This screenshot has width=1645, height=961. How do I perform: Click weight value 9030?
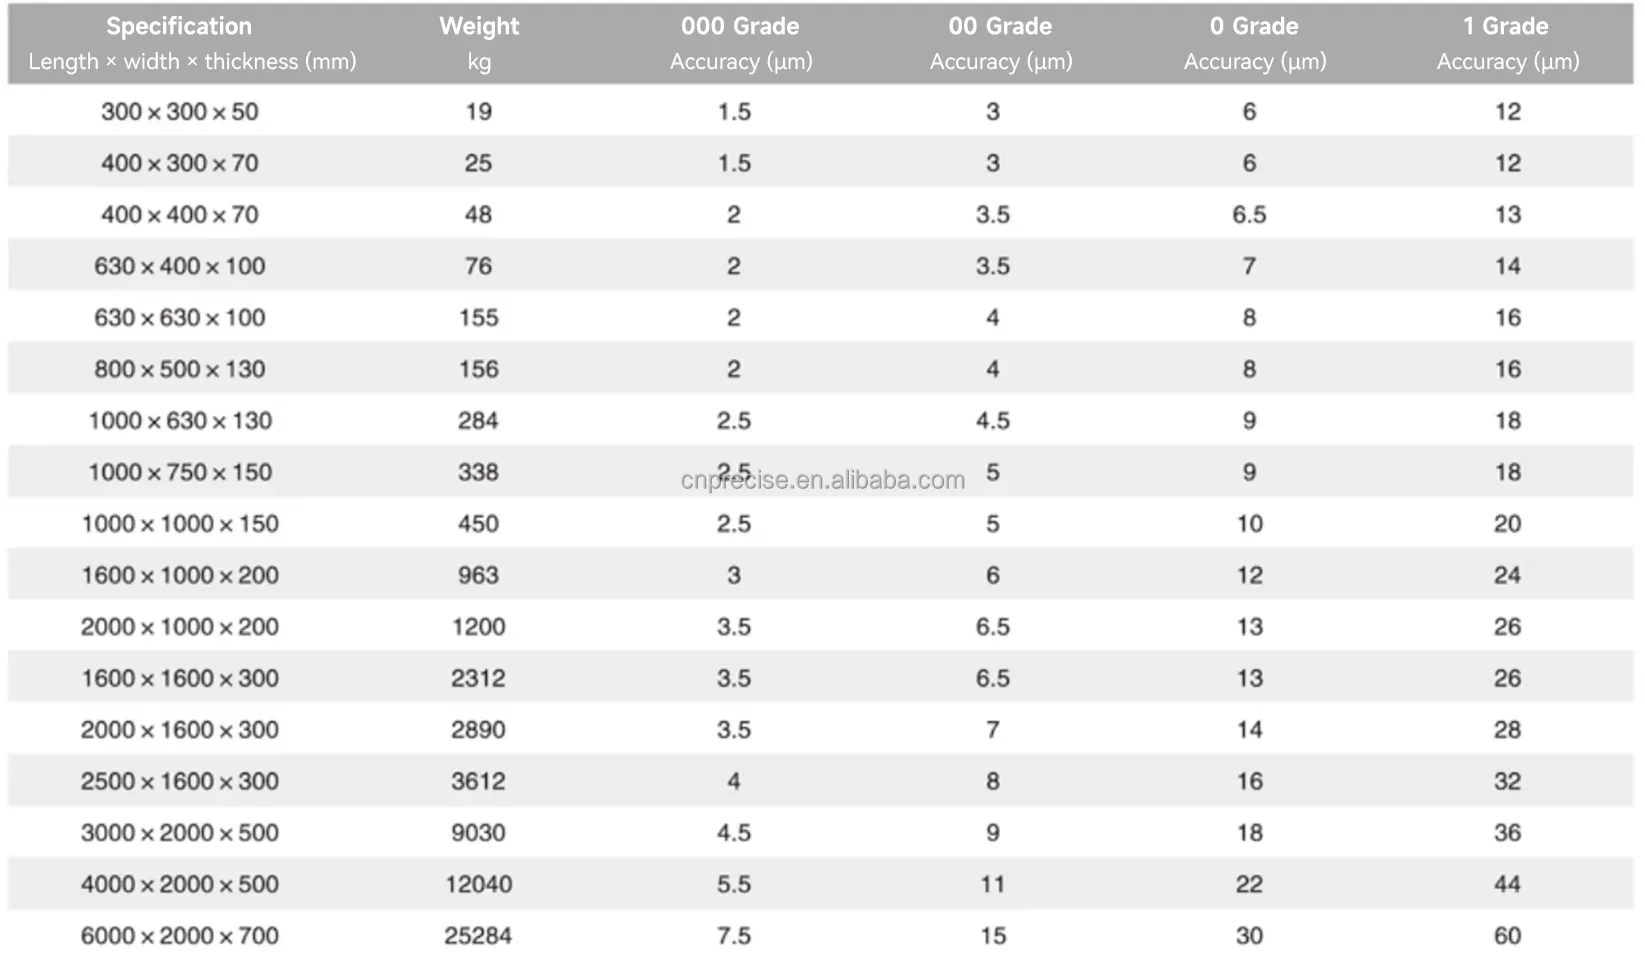(x=478, y=833)
